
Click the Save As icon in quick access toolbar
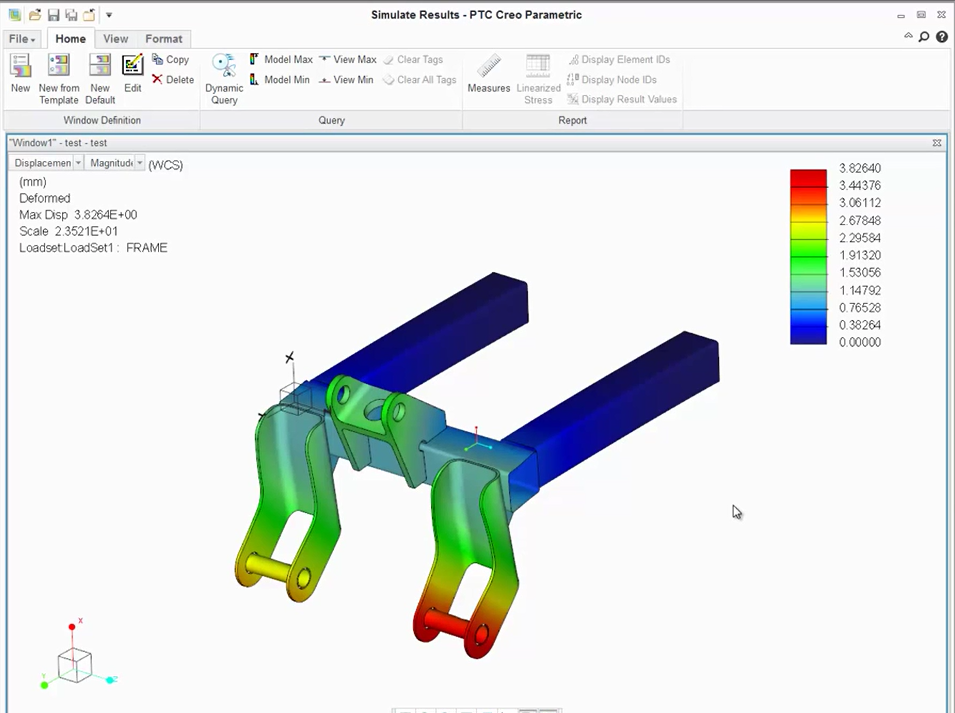[x=71, y=15]
